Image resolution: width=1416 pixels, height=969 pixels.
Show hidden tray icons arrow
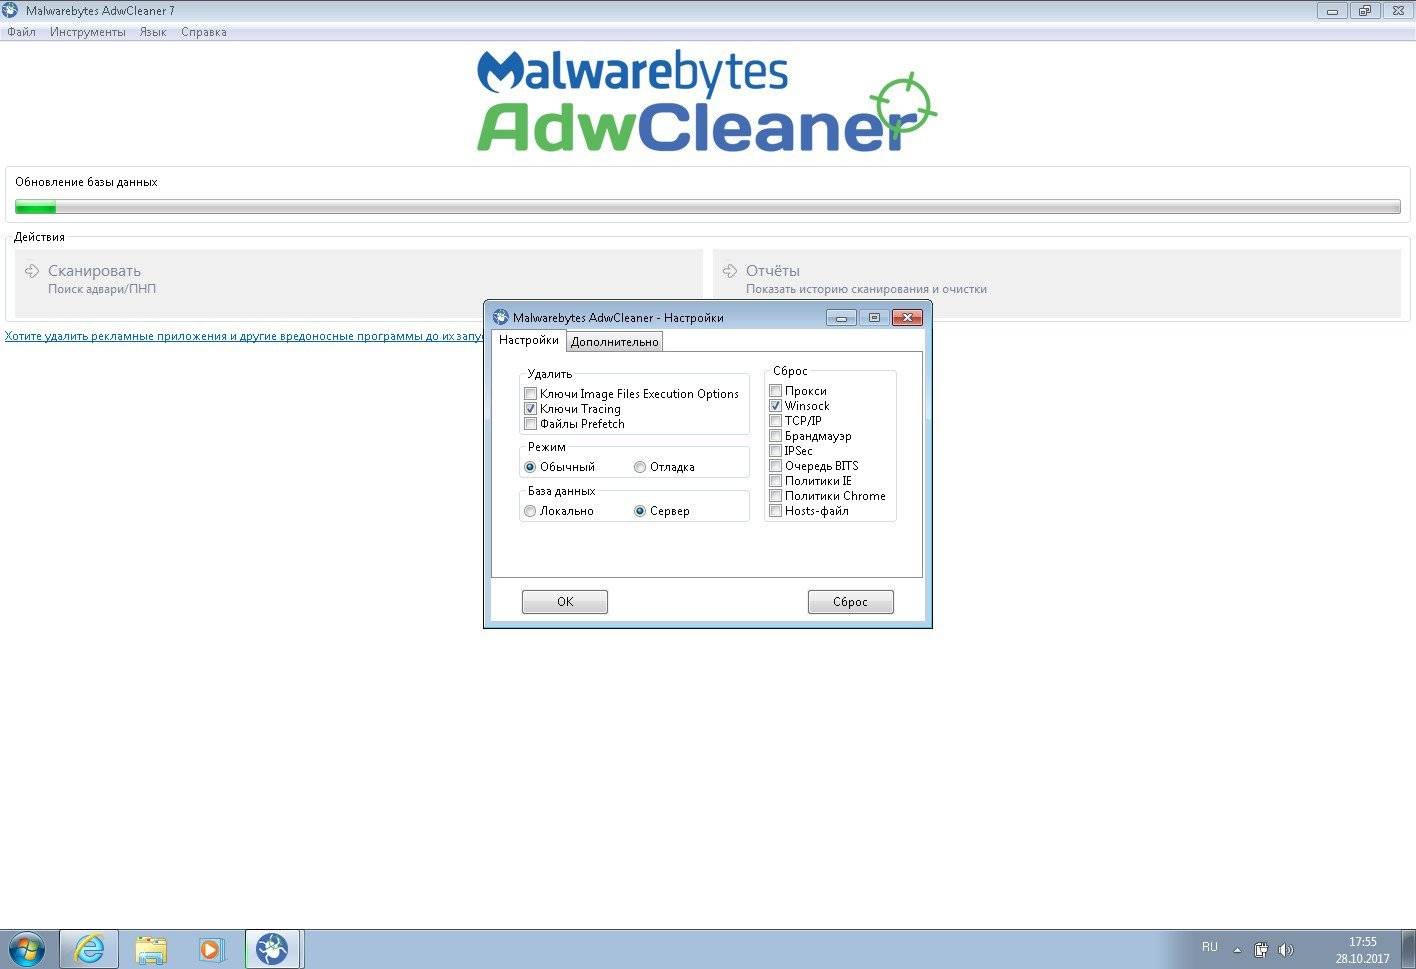pos(1237,950)
